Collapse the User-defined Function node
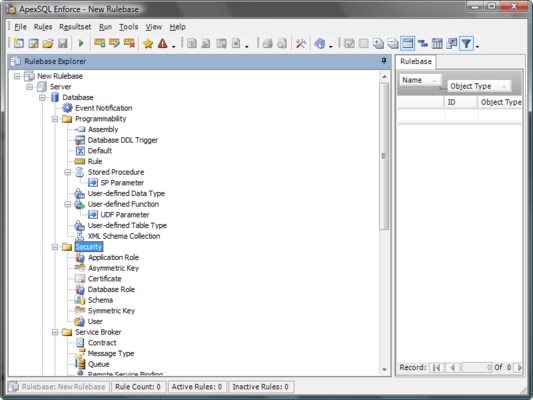533x400 pixels. point(67,204)
